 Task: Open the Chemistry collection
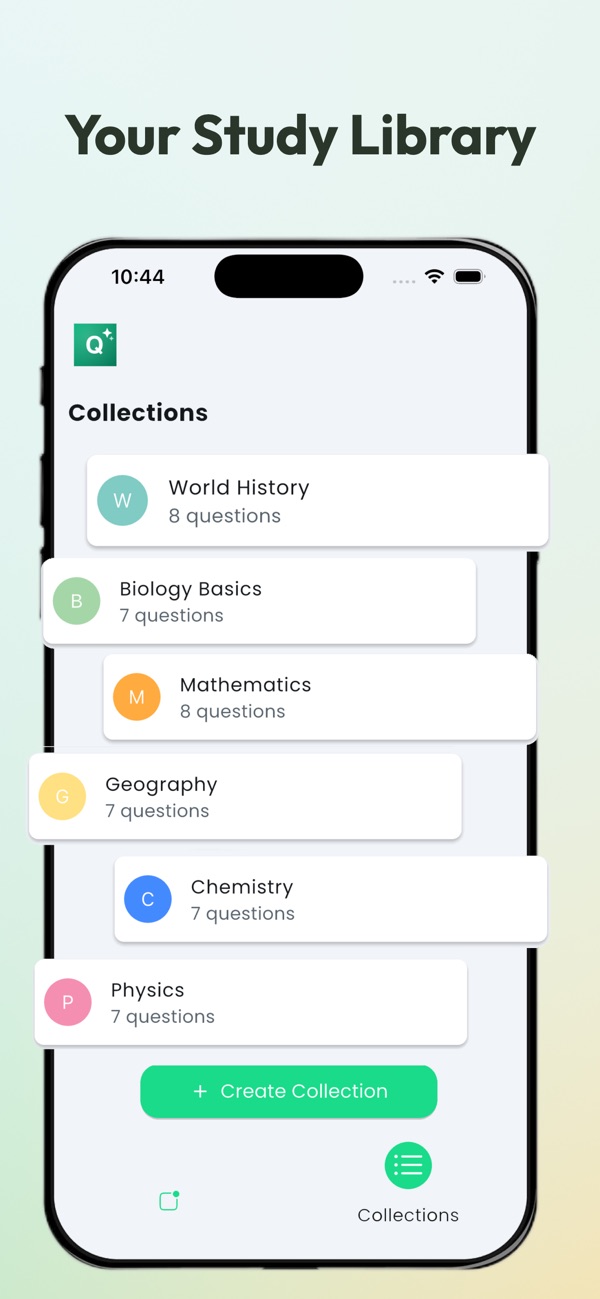(x=330, y=899)
